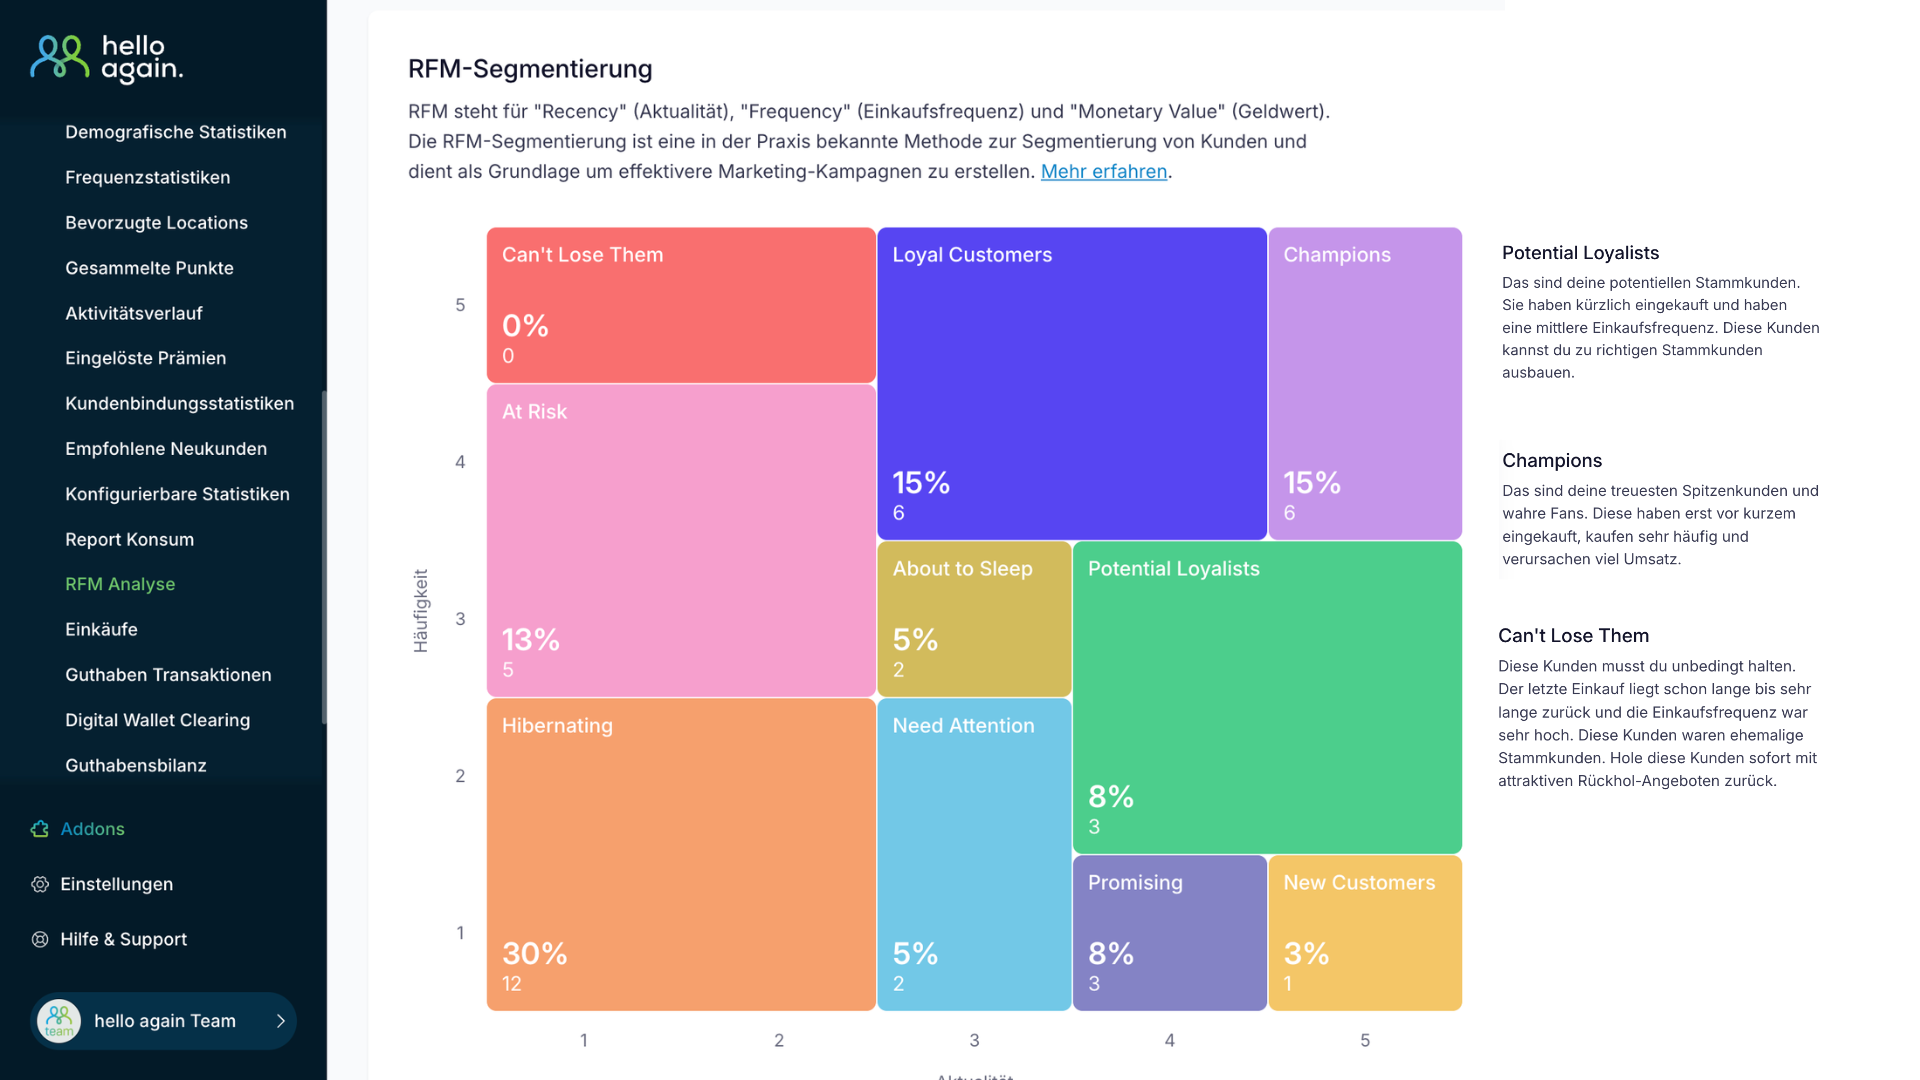Select the Need Attention segment
The height and width of the screenshot is (1080, 1920).
coord(973,854)
